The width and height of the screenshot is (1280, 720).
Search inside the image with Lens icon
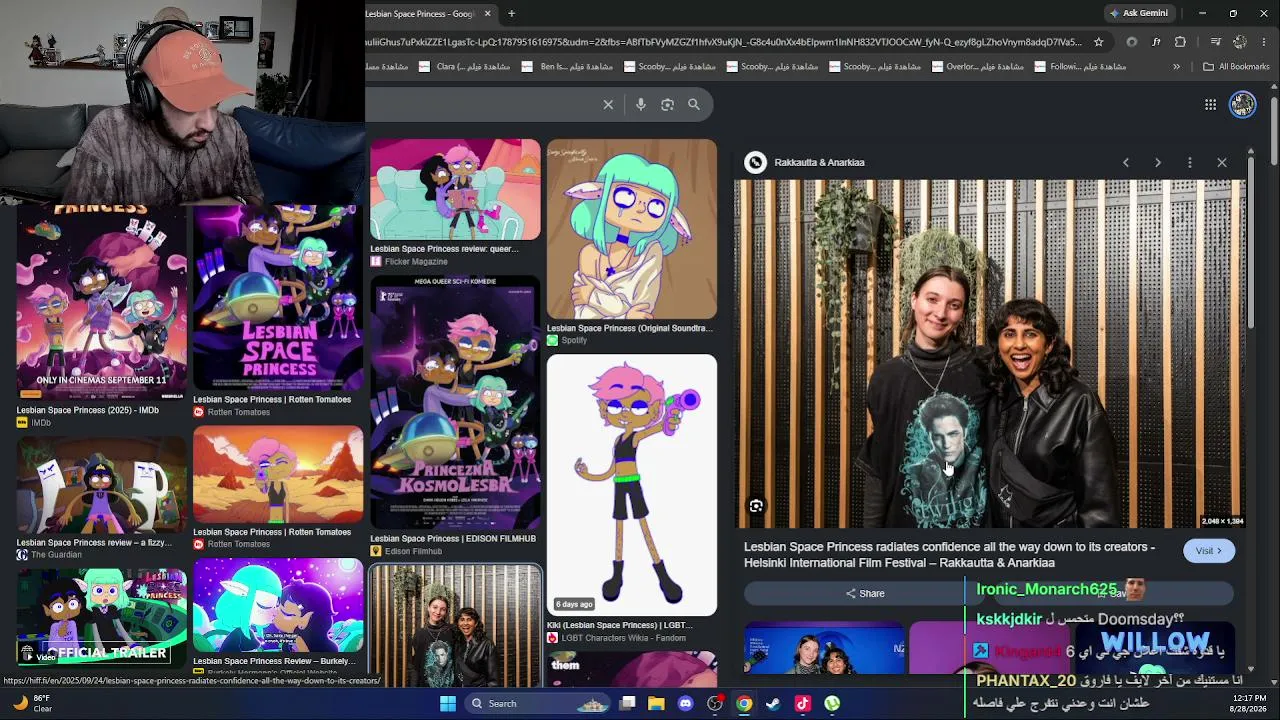[x=756, y=506]
